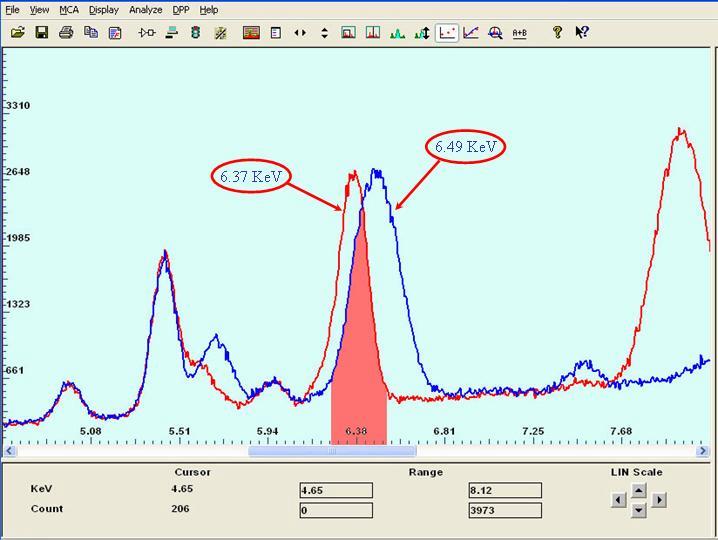
Task: Click the Count range maximum field 3973
Action: tap(505, 510)
